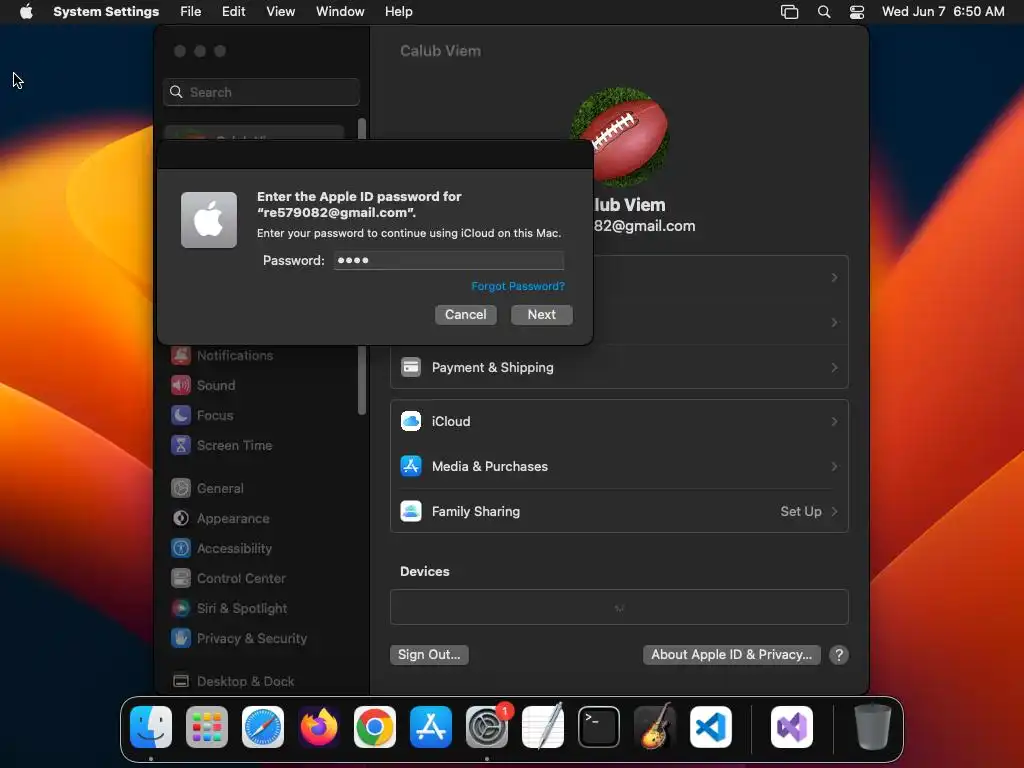Click the Sign Out... button
Image resolution: width=1024 pixels, height=768 pixels.
click(x=429, y=654)
